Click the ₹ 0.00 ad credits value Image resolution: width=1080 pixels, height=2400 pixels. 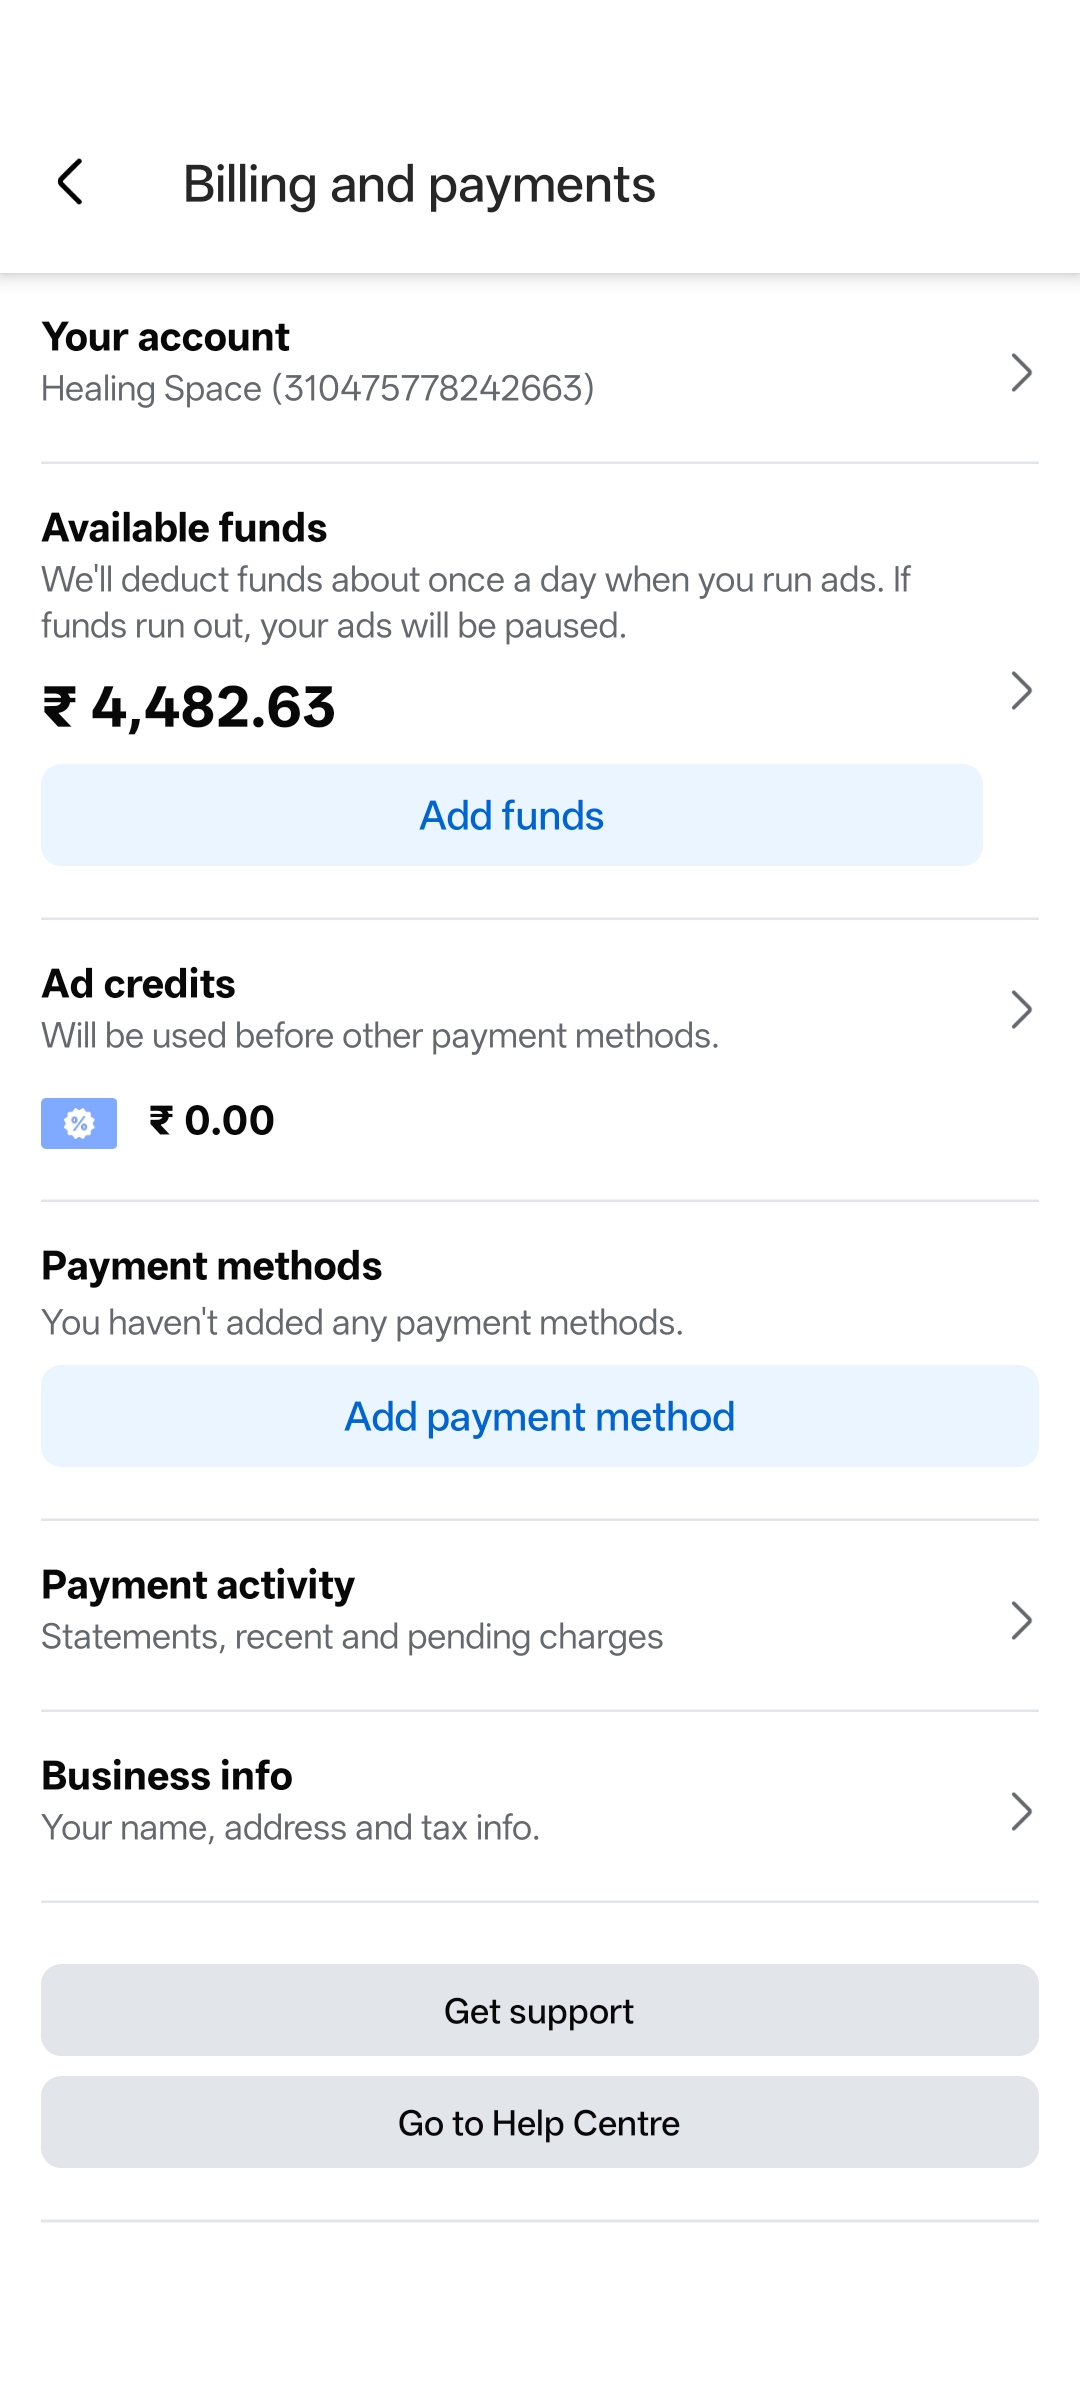pyautogui.click(x=210, y=1120)
